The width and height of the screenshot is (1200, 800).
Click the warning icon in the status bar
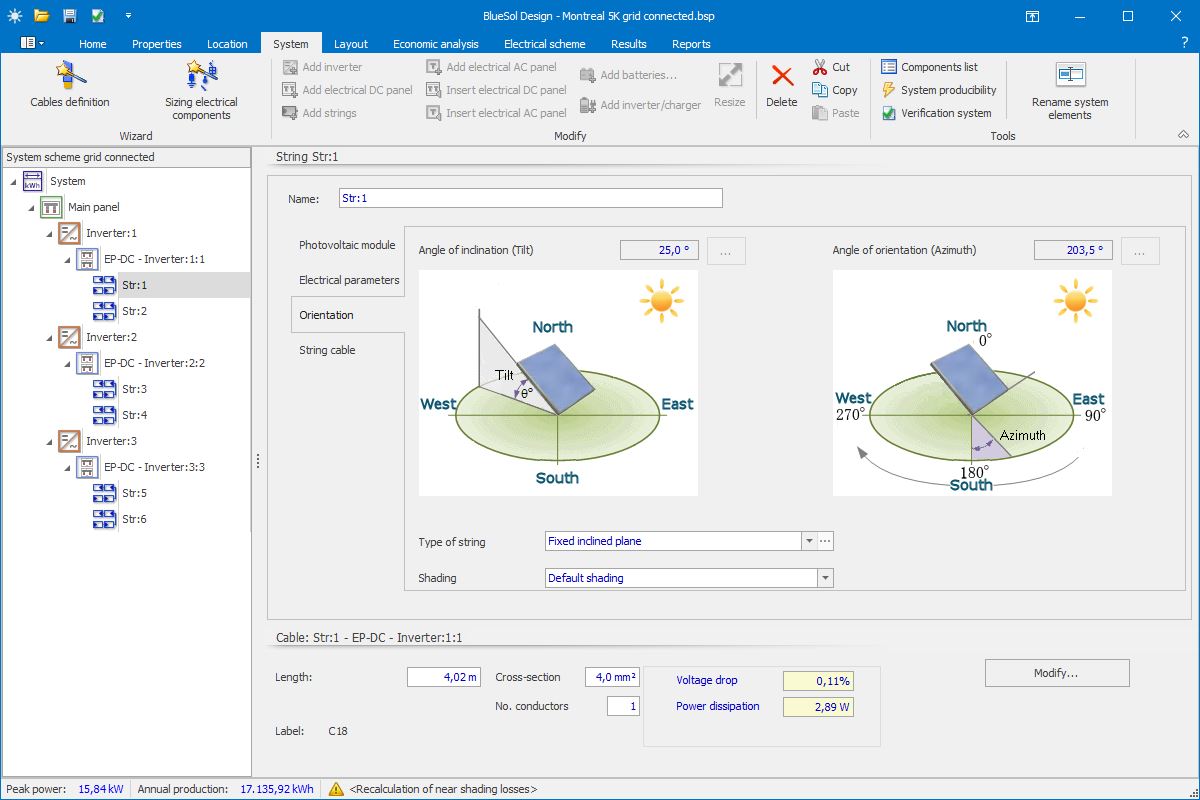[x=336, y=789]
